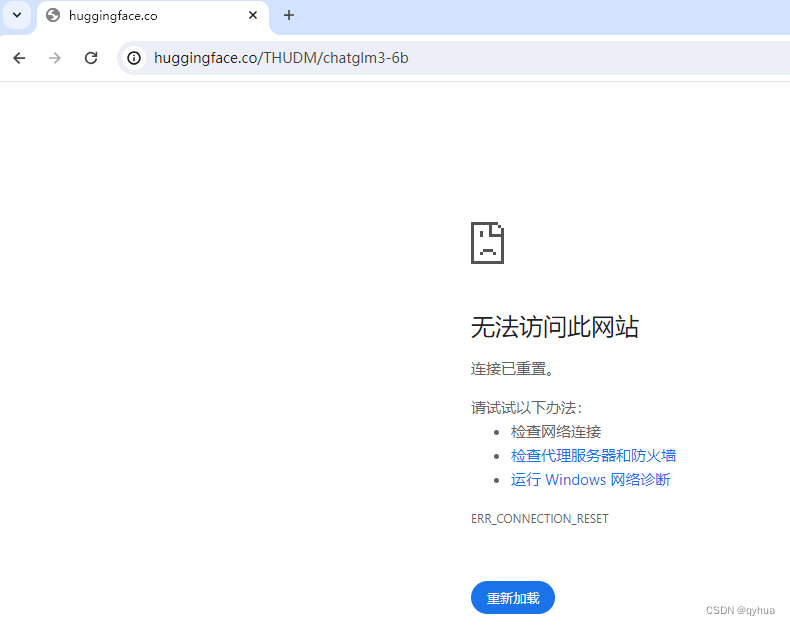
Task: Click the 请试试以下办法 text
Action: click(x=526, y=407)
